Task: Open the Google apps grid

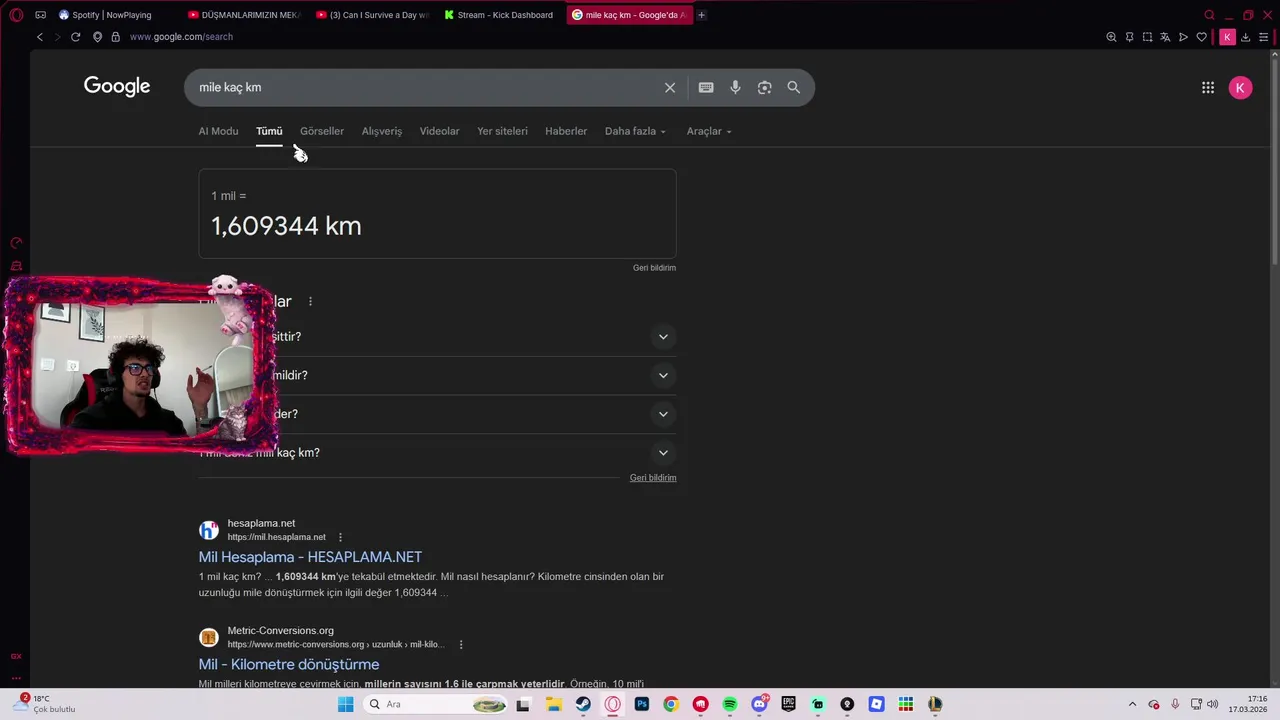Action: click(x=1208, y=88)
